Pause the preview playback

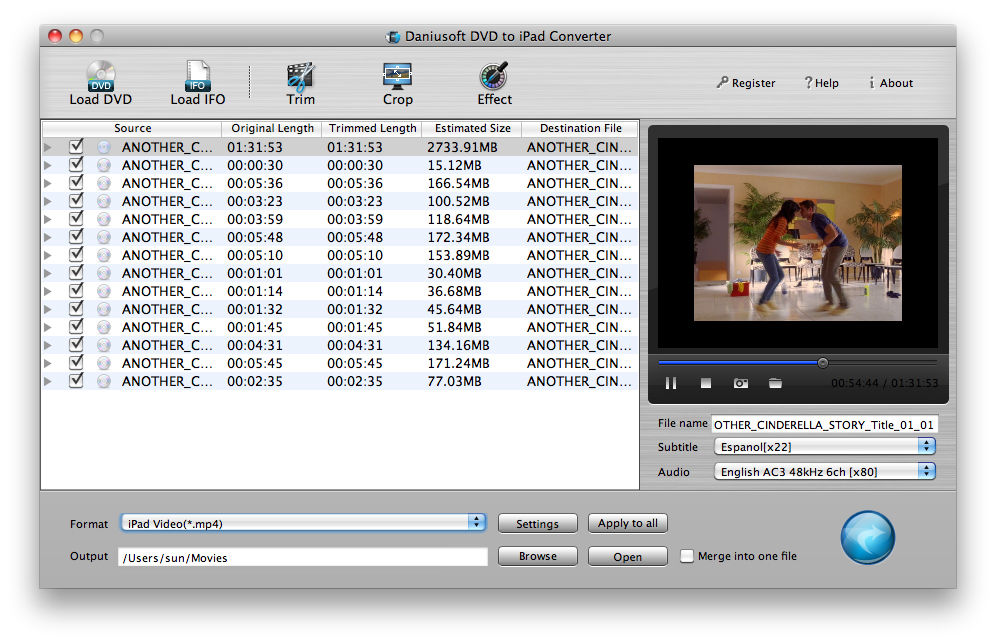[671, 383]
